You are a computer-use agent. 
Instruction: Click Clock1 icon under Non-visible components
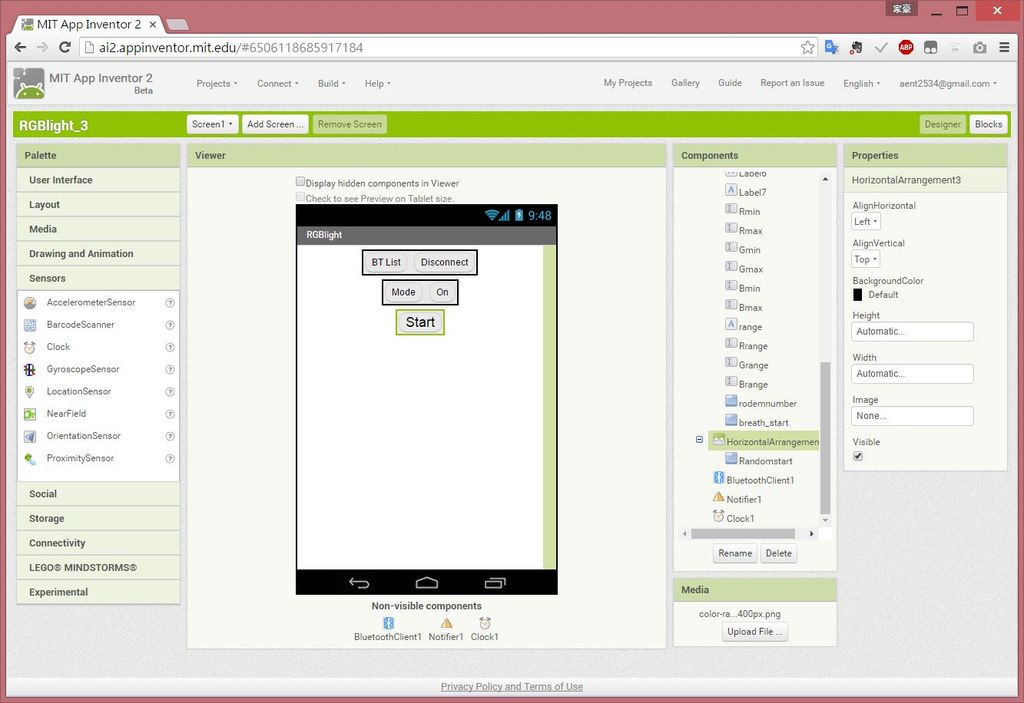point(485,623)
